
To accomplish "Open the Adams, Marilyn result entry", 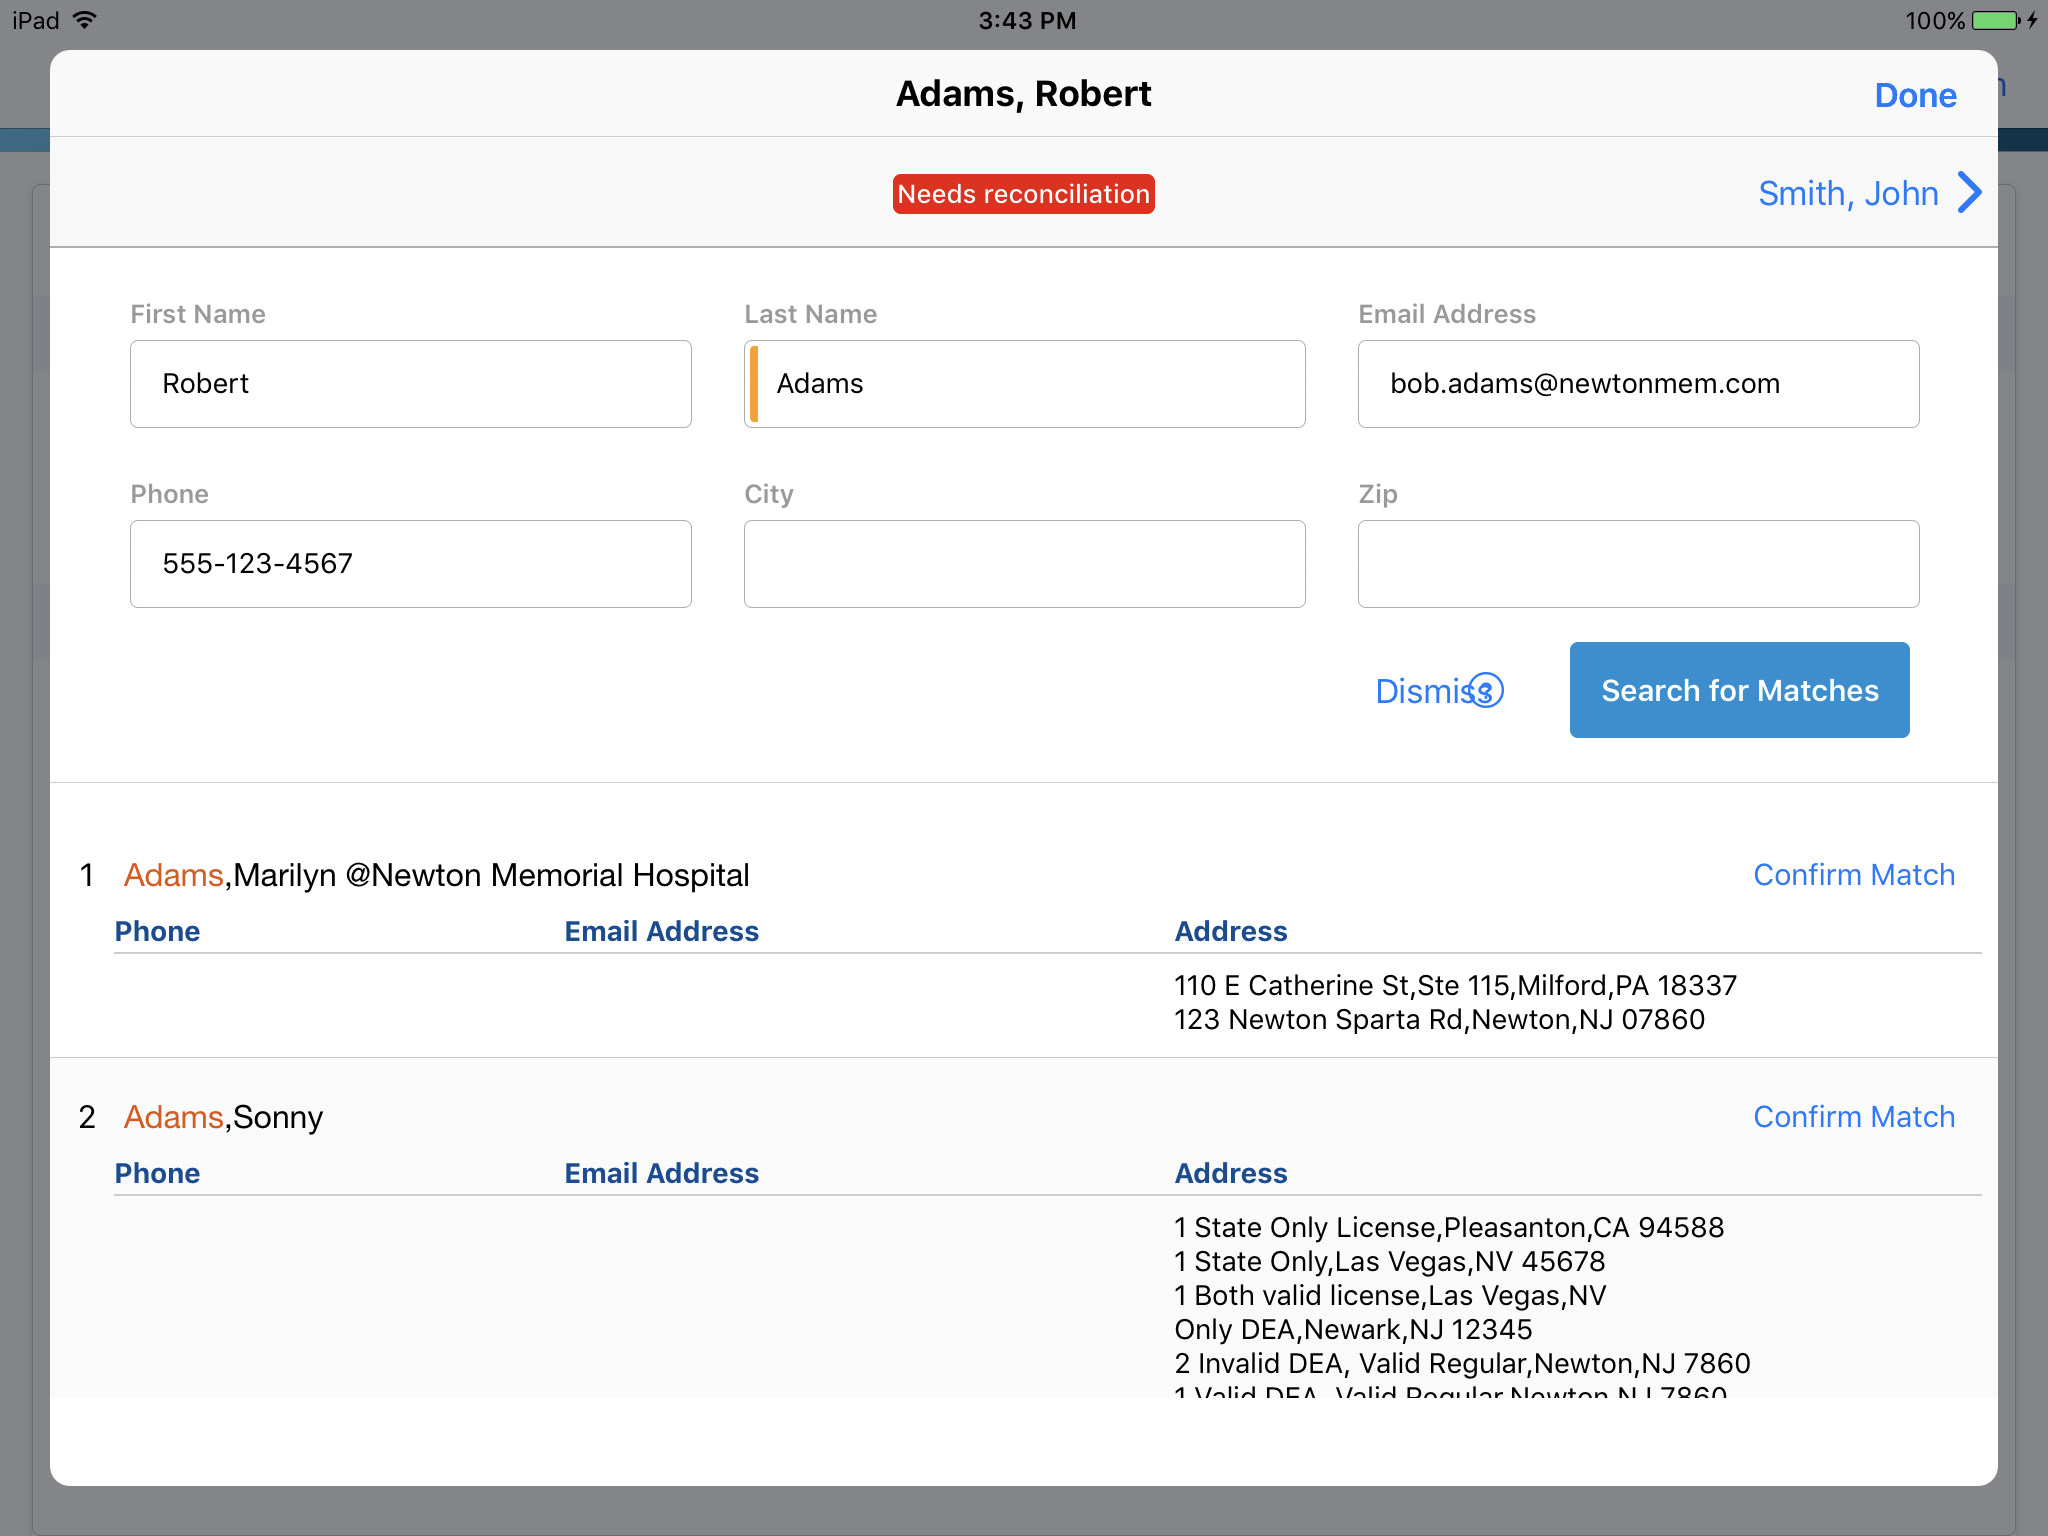I will click(x=436, y=875).
